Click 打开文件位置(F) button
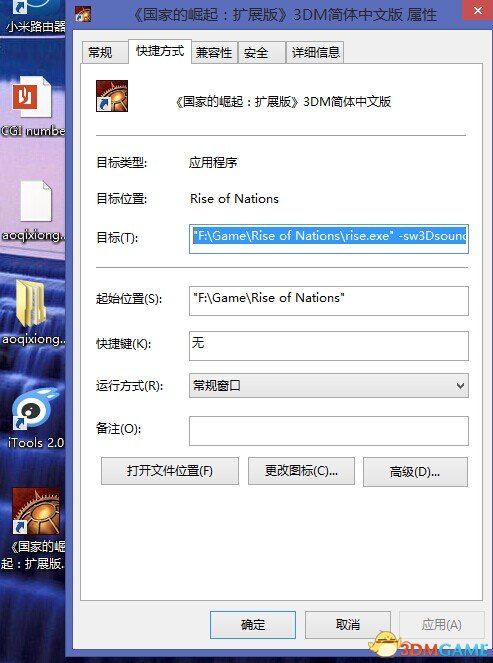Screen dimensions: 493x663 [x=170, y=471]
